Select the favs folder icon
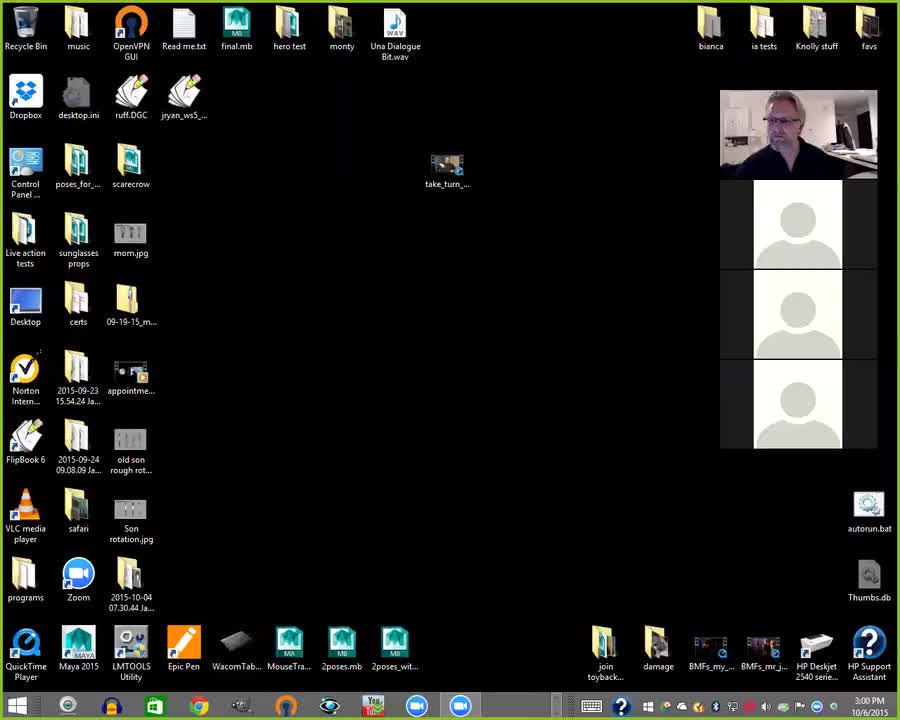 869,29
